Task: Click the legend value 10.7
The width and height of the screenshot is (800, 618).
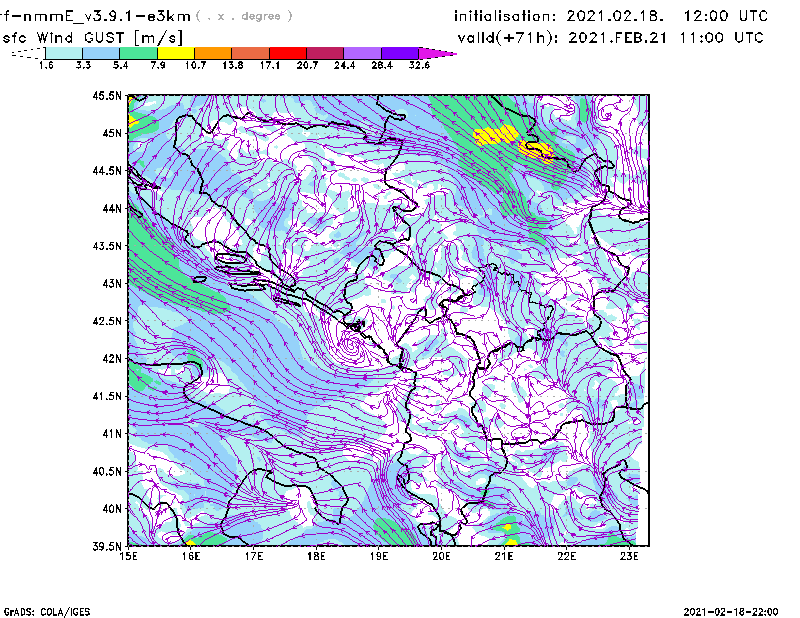Action: tap(195, 65)
